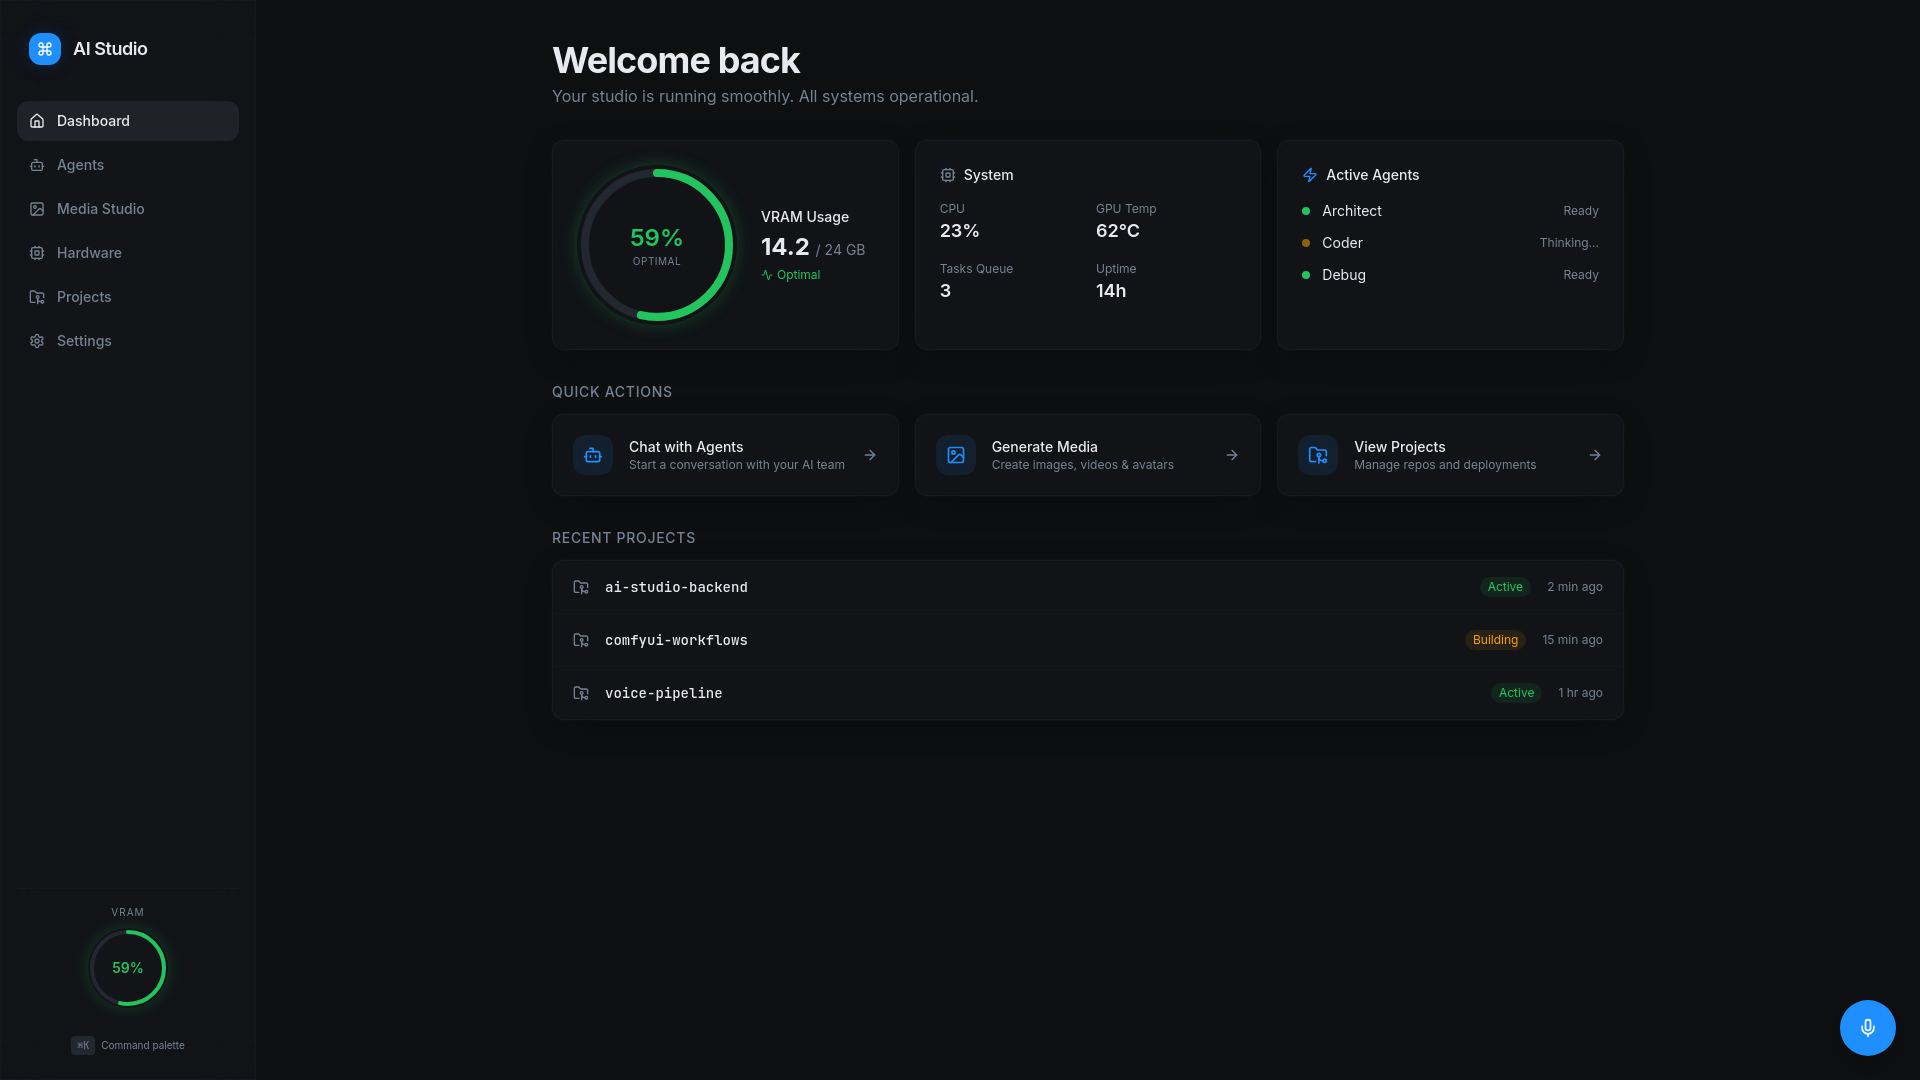The width and height of the screenshot is (1920, 1080).
Task: Click the small sidebar VRAM gauge
Action: pos(128,968)
